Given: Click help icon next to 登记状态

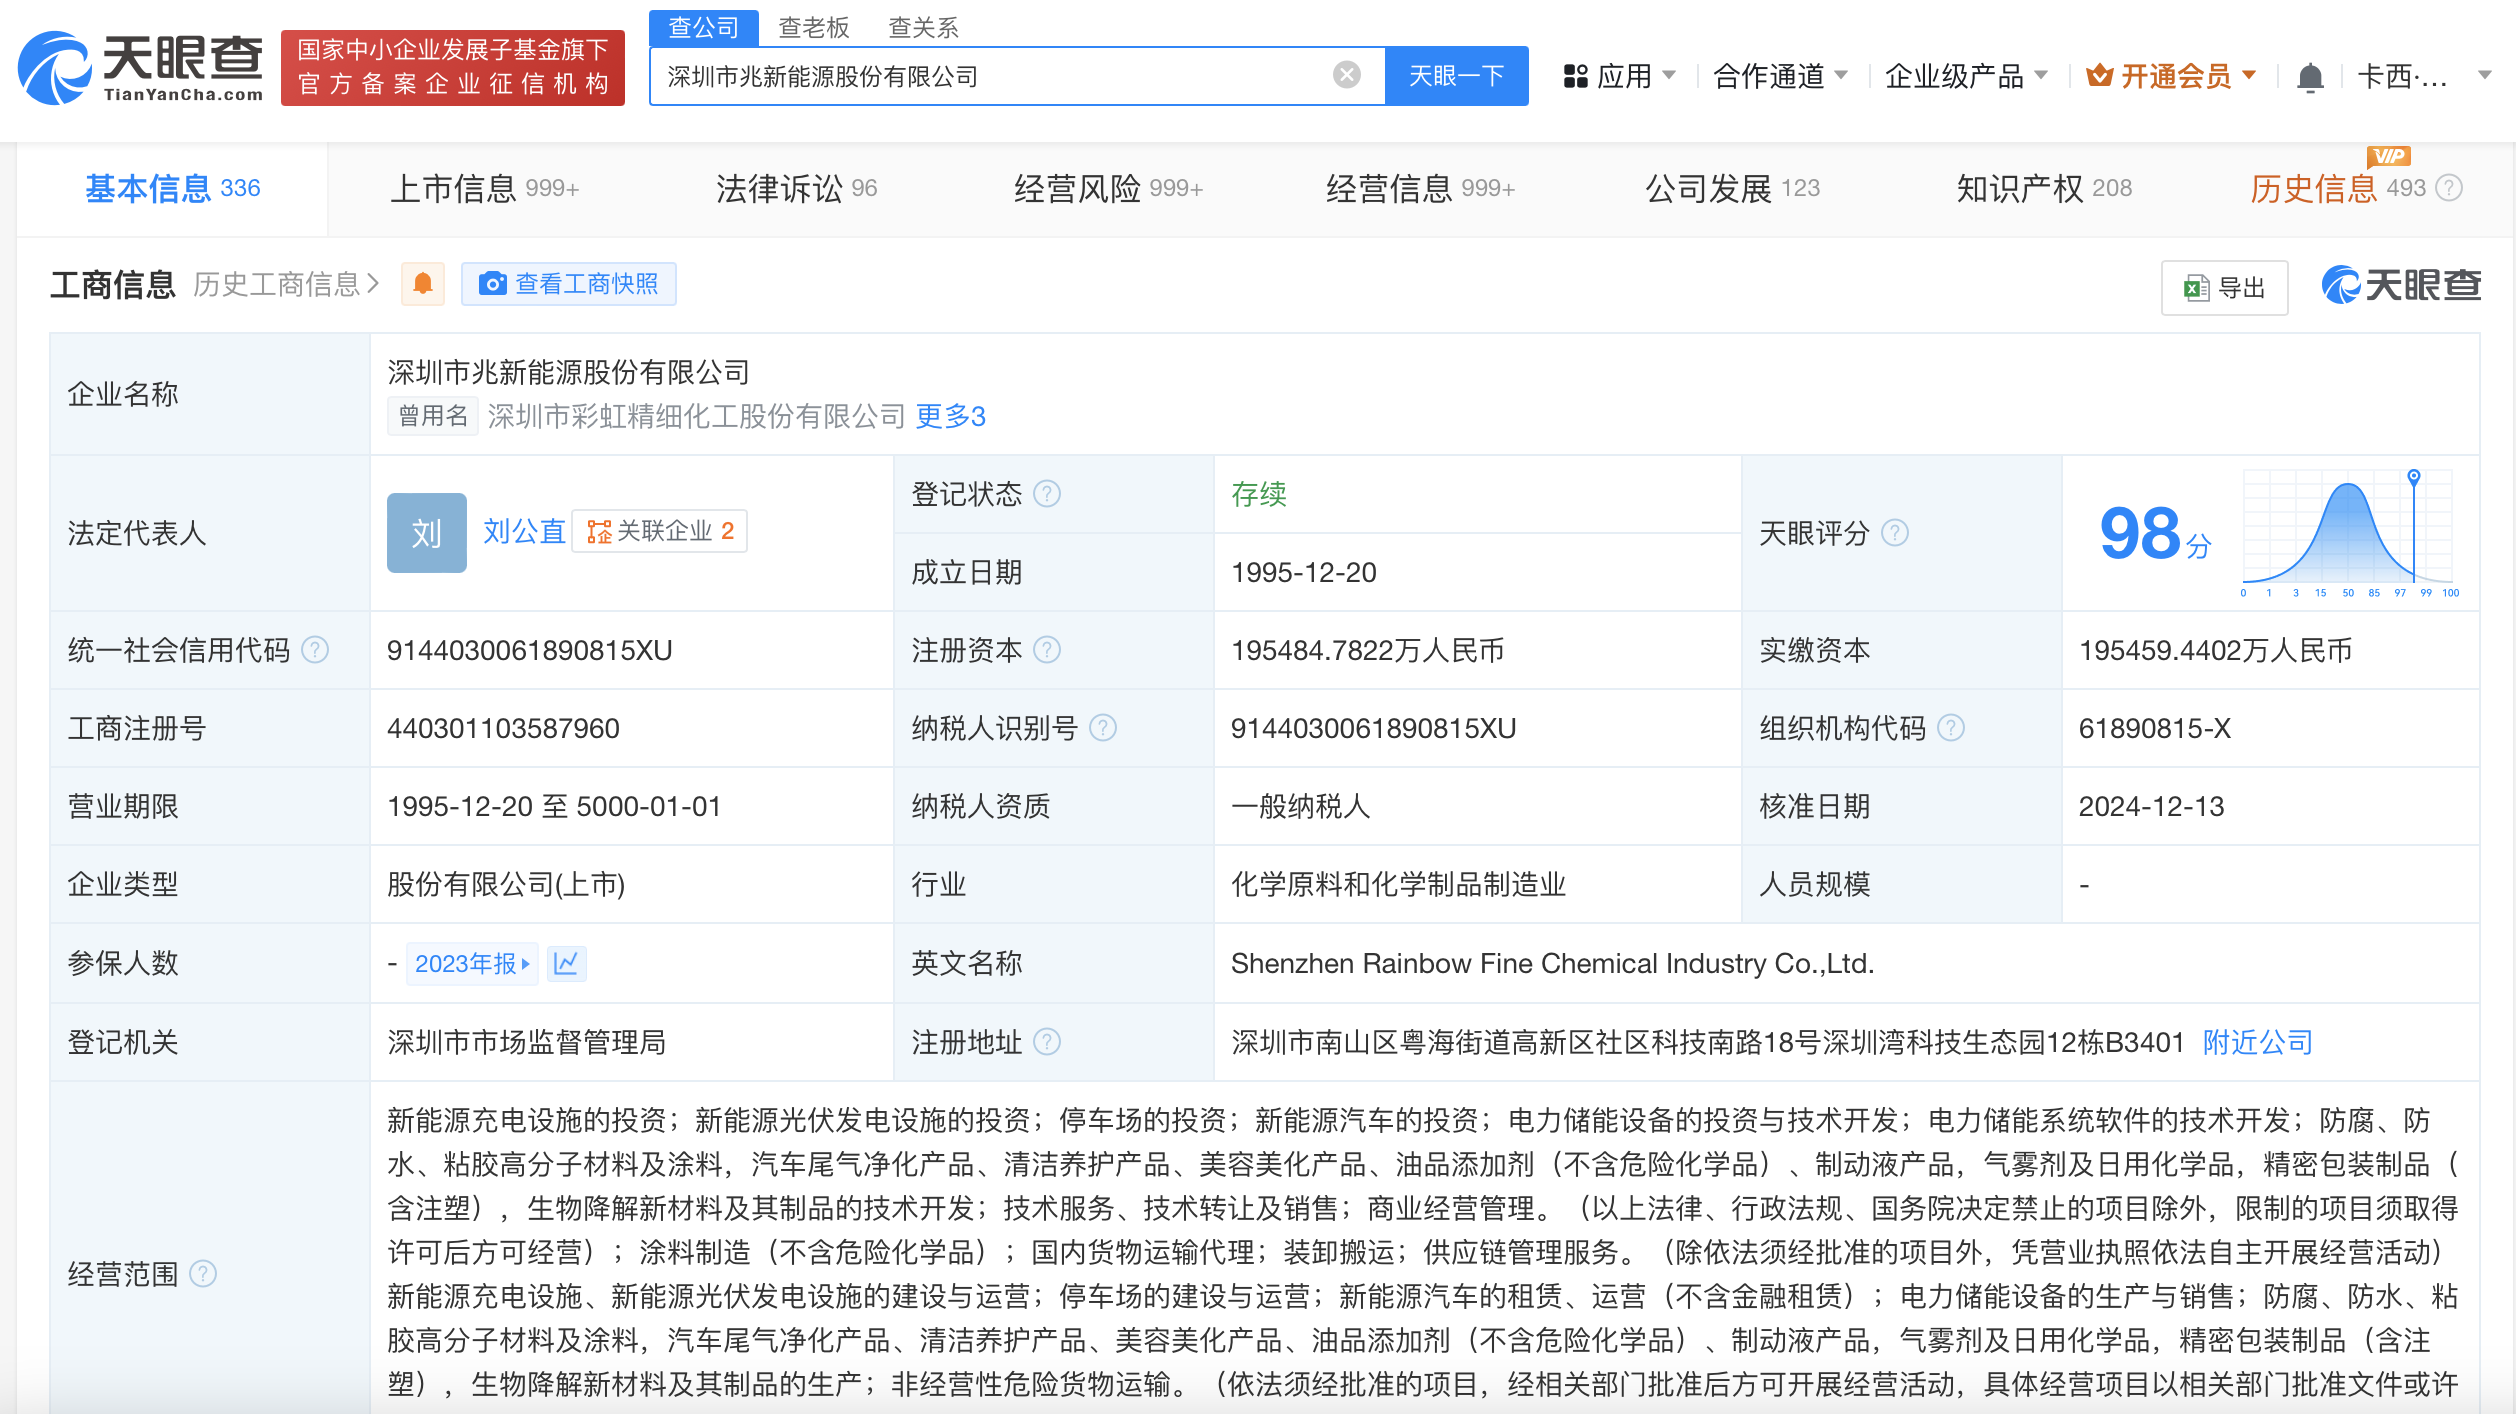Looking at the screenshot, I should coord(1047,494).
